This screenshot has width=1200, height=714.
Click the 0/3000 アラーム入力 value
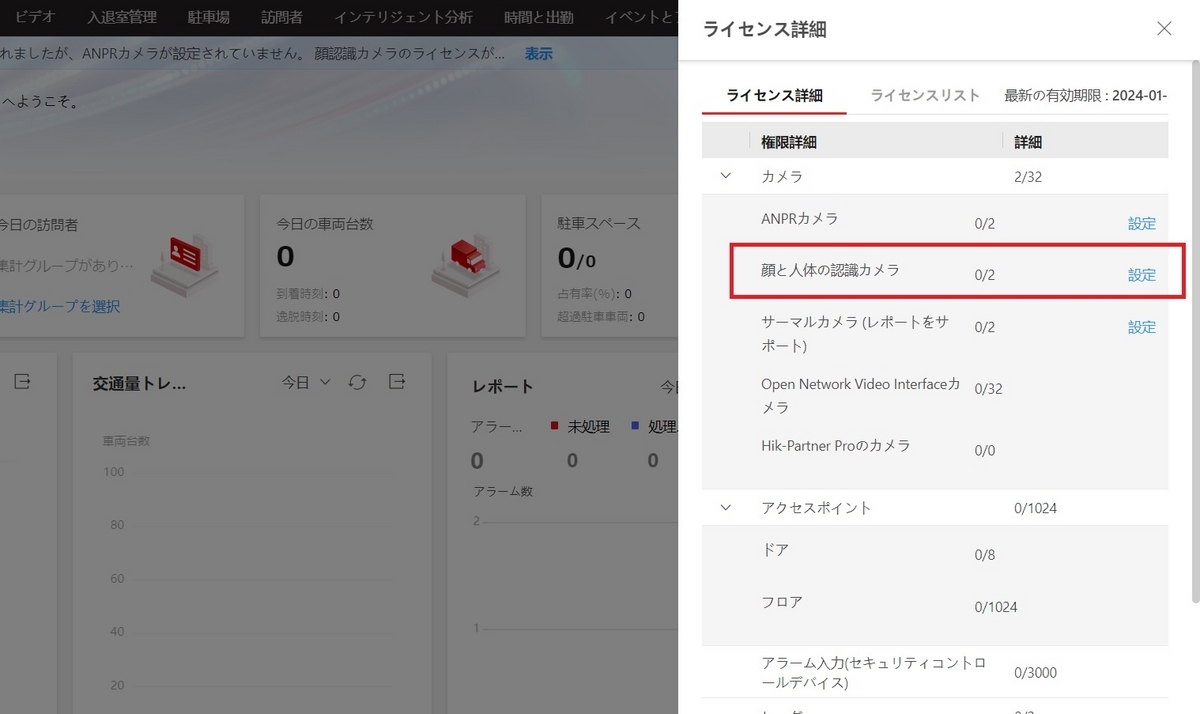point(1035,673)
